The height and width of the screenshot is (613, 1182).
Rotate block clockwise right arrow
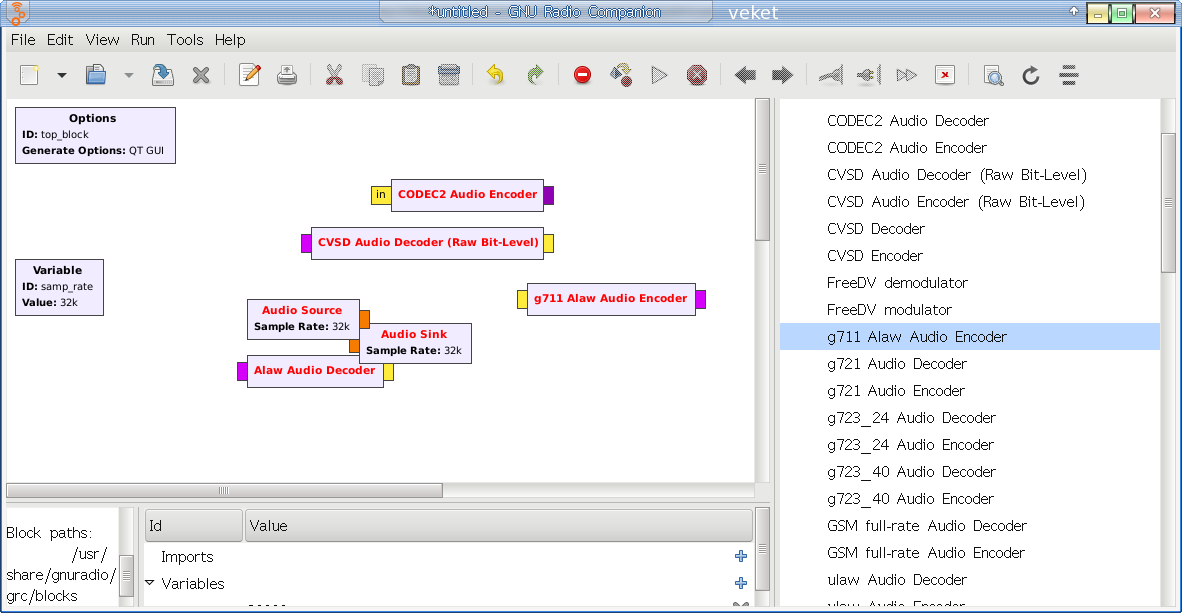point(782,75)
